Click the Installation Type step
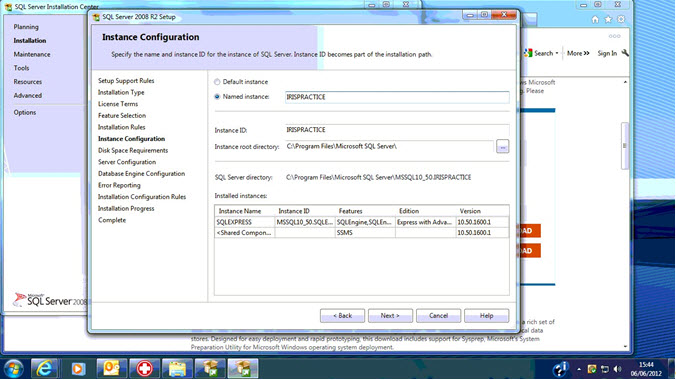676x380 pixels. (x=121, y=92)
